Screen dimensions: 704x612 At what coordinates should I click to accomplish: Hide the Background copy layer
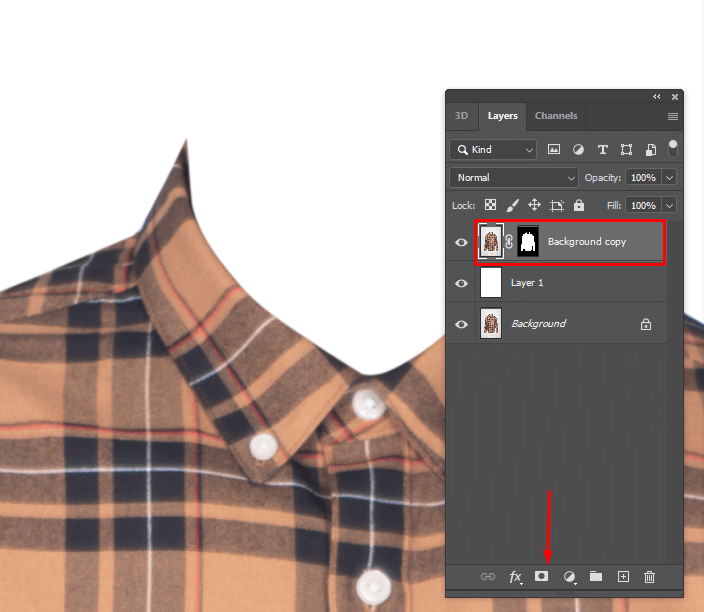[461, 242]
